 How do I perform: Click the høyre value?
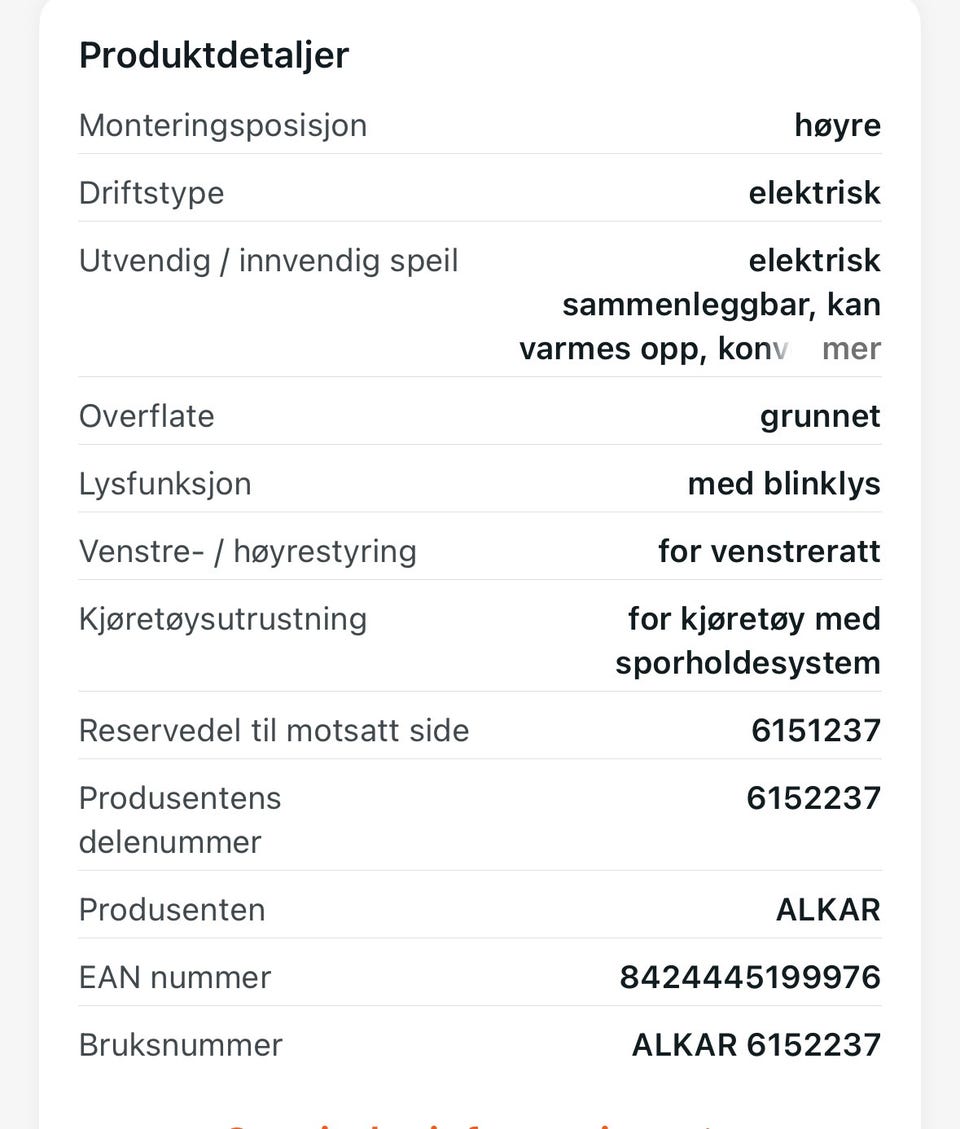pos(838,125)
